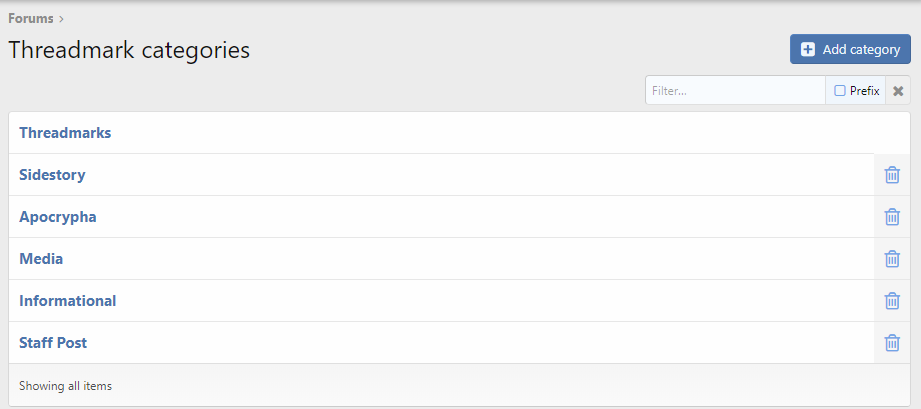Click the Prefix label text

click(864, 91)
